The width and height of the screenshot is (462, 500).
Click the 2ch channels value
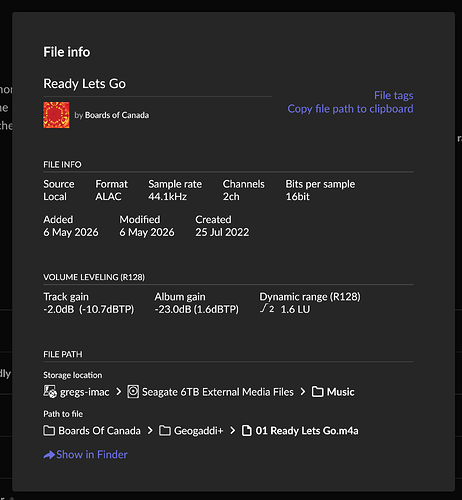231,197
